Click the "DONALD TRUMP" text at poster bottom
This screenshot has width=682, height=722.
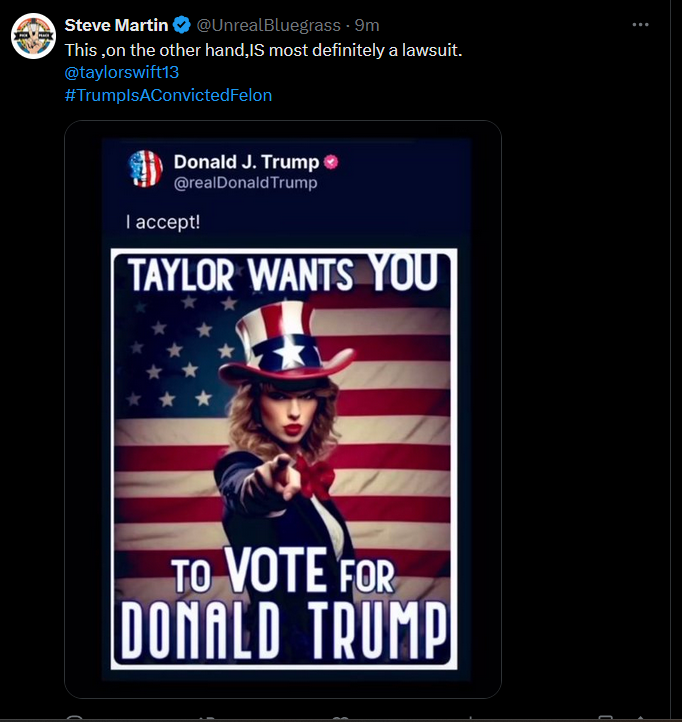coord(283,627)
